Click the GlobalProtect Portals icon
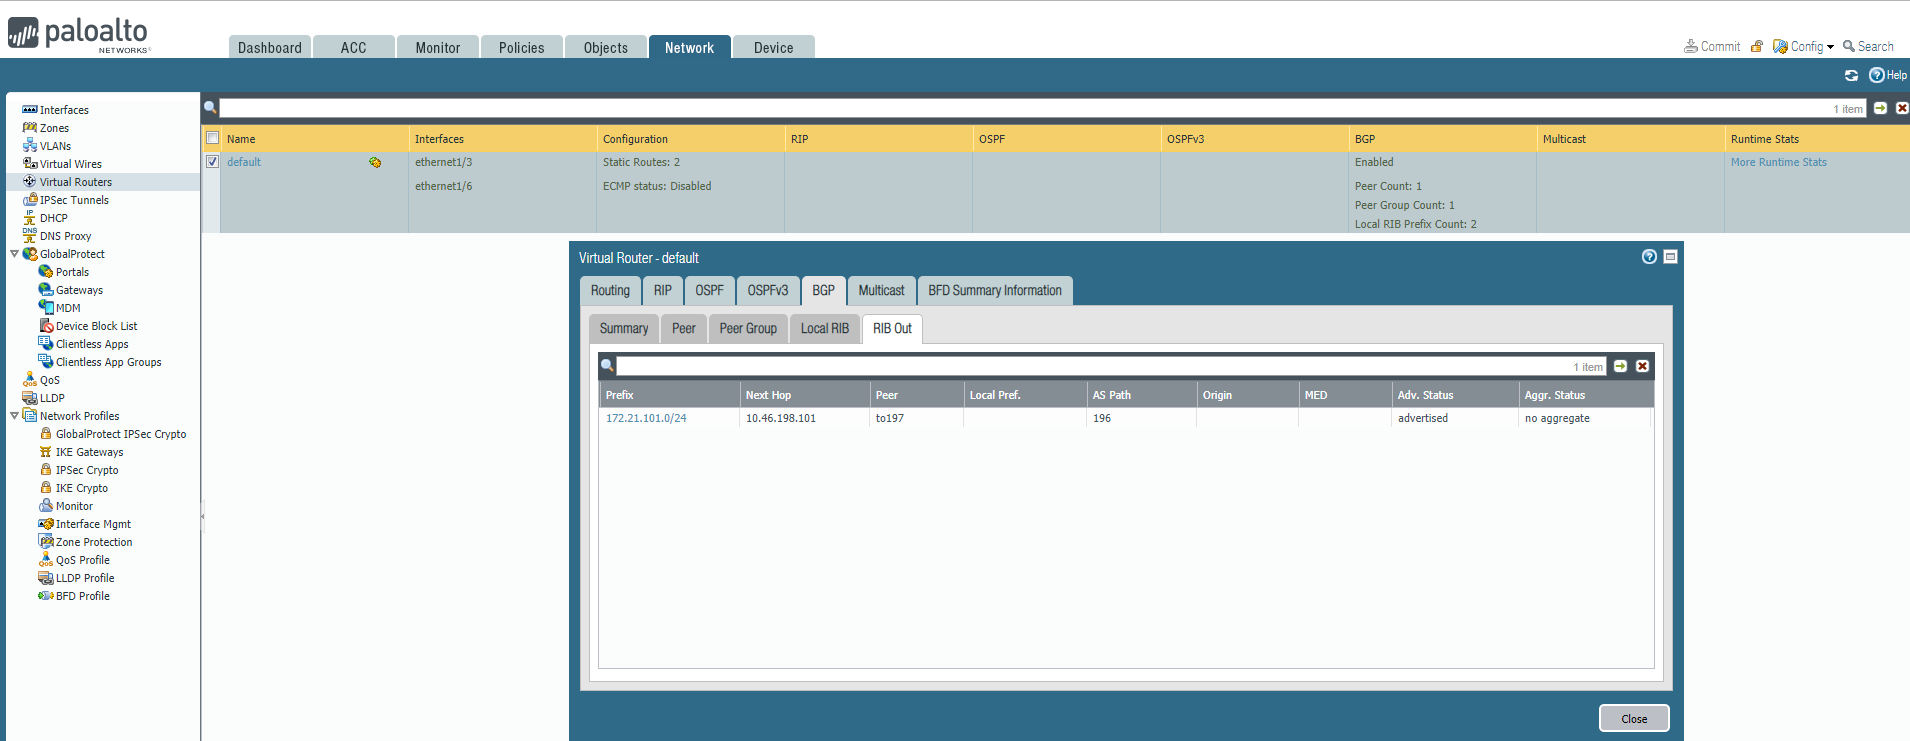The height and width of the screenshot is (741, 1910). 46,272
